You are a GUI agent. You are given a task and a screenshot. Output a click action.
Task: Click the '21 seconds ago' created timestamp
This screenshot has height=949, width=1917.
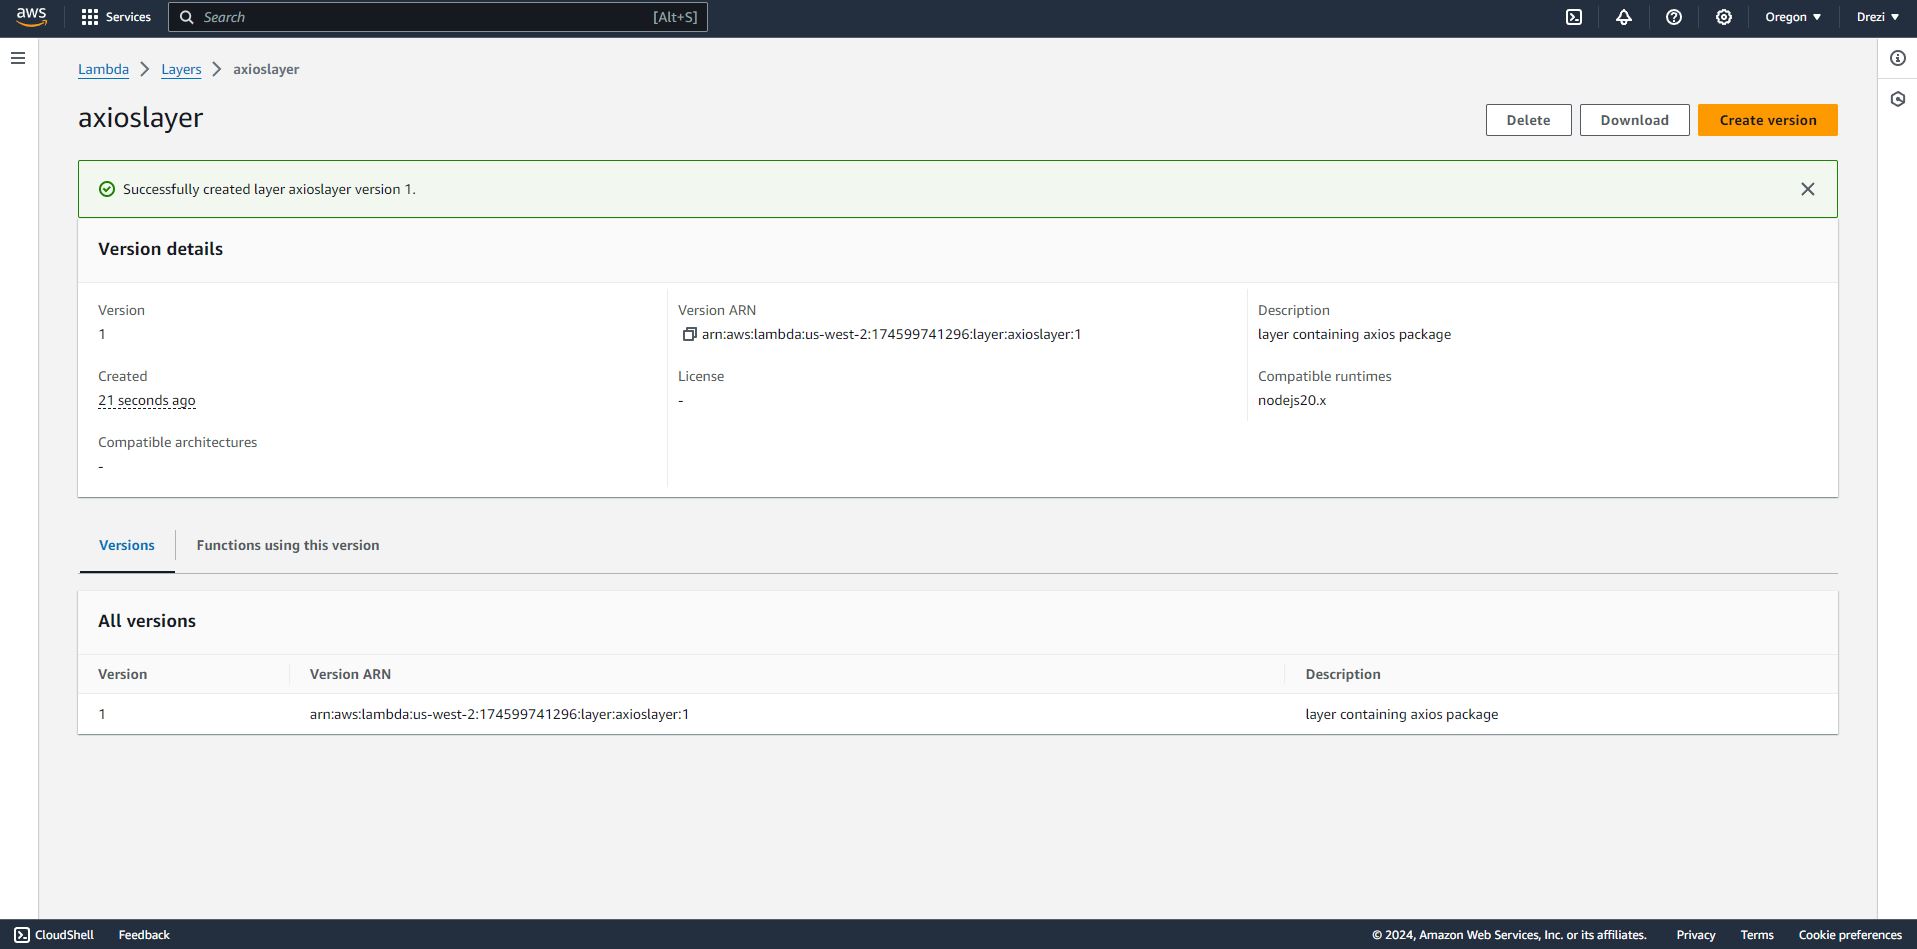(x=147, y=400)
